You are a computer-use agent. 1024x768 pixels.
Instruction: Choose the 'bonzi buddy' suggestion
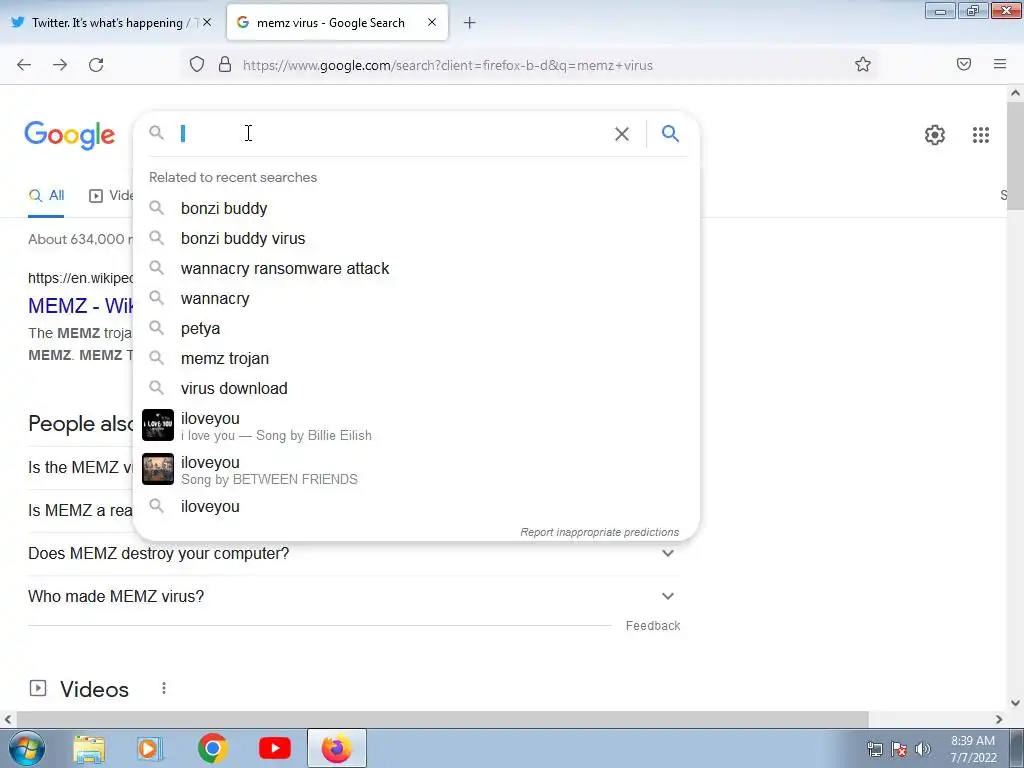(417, 208)
